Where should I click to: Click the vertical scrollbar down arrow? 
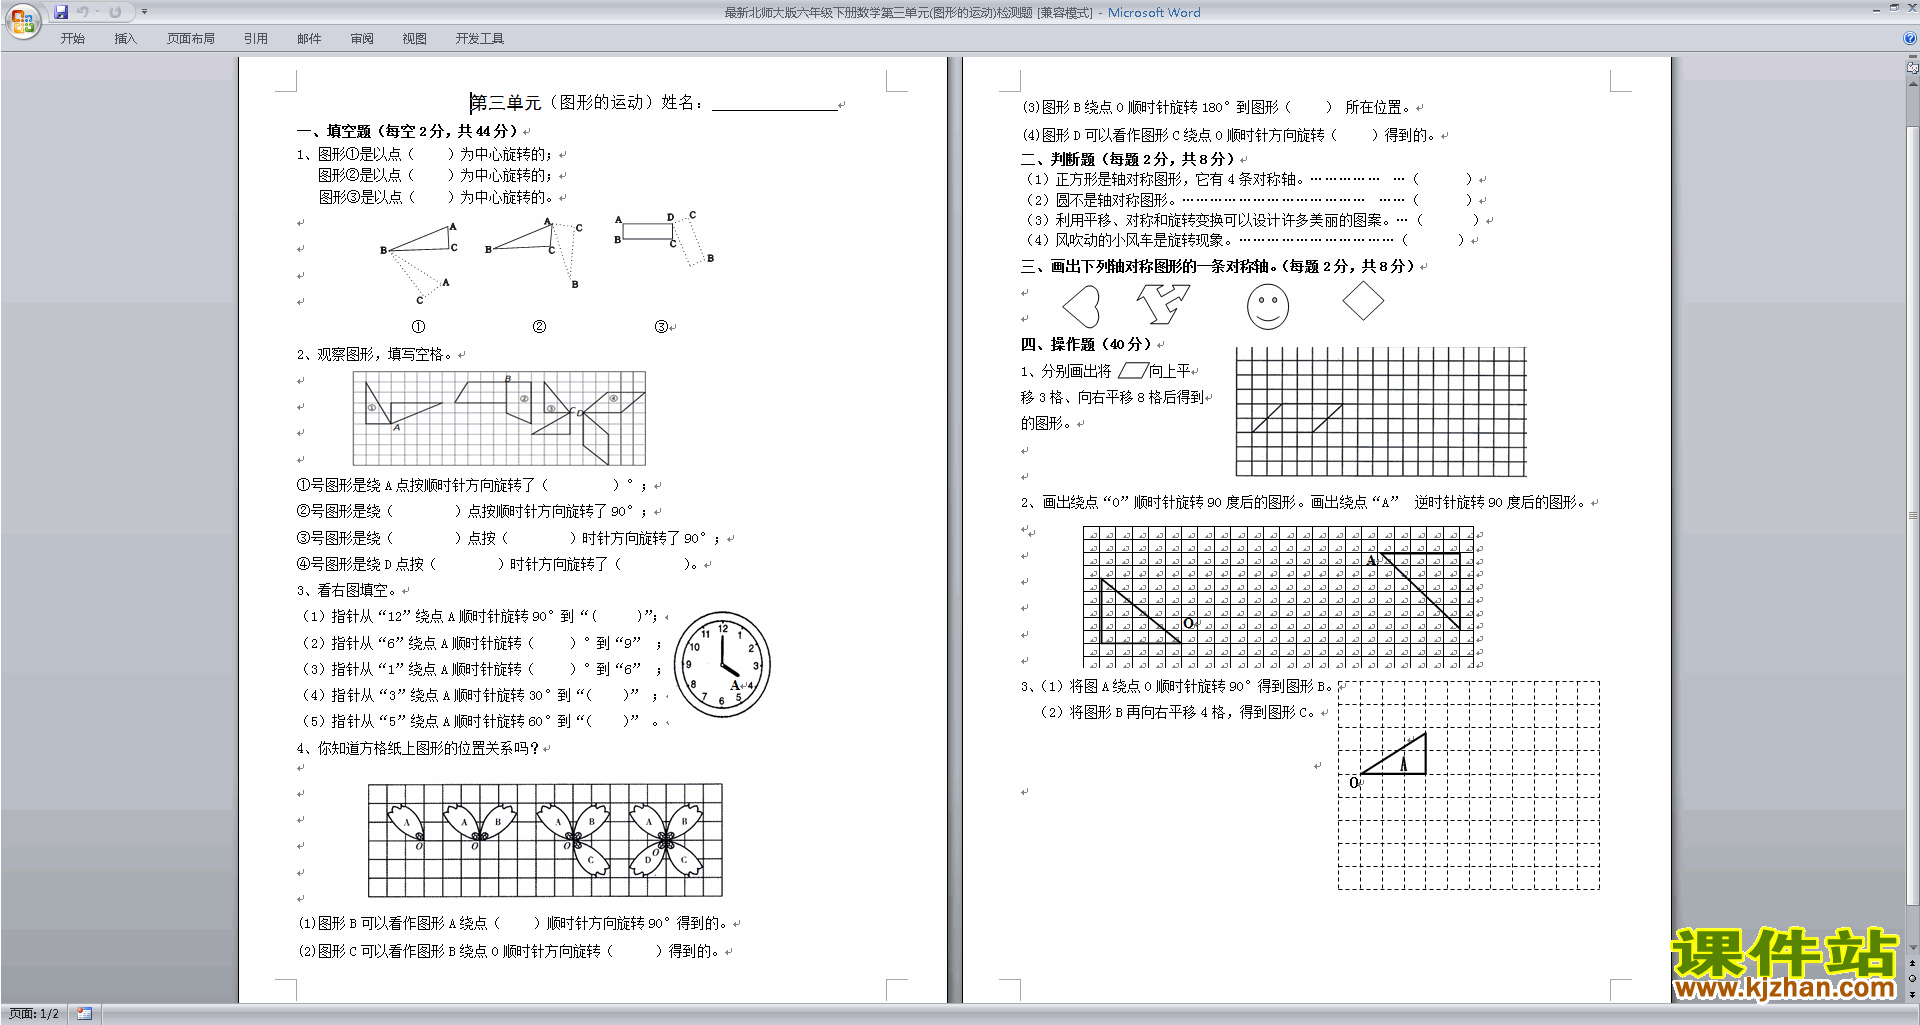1913,947
